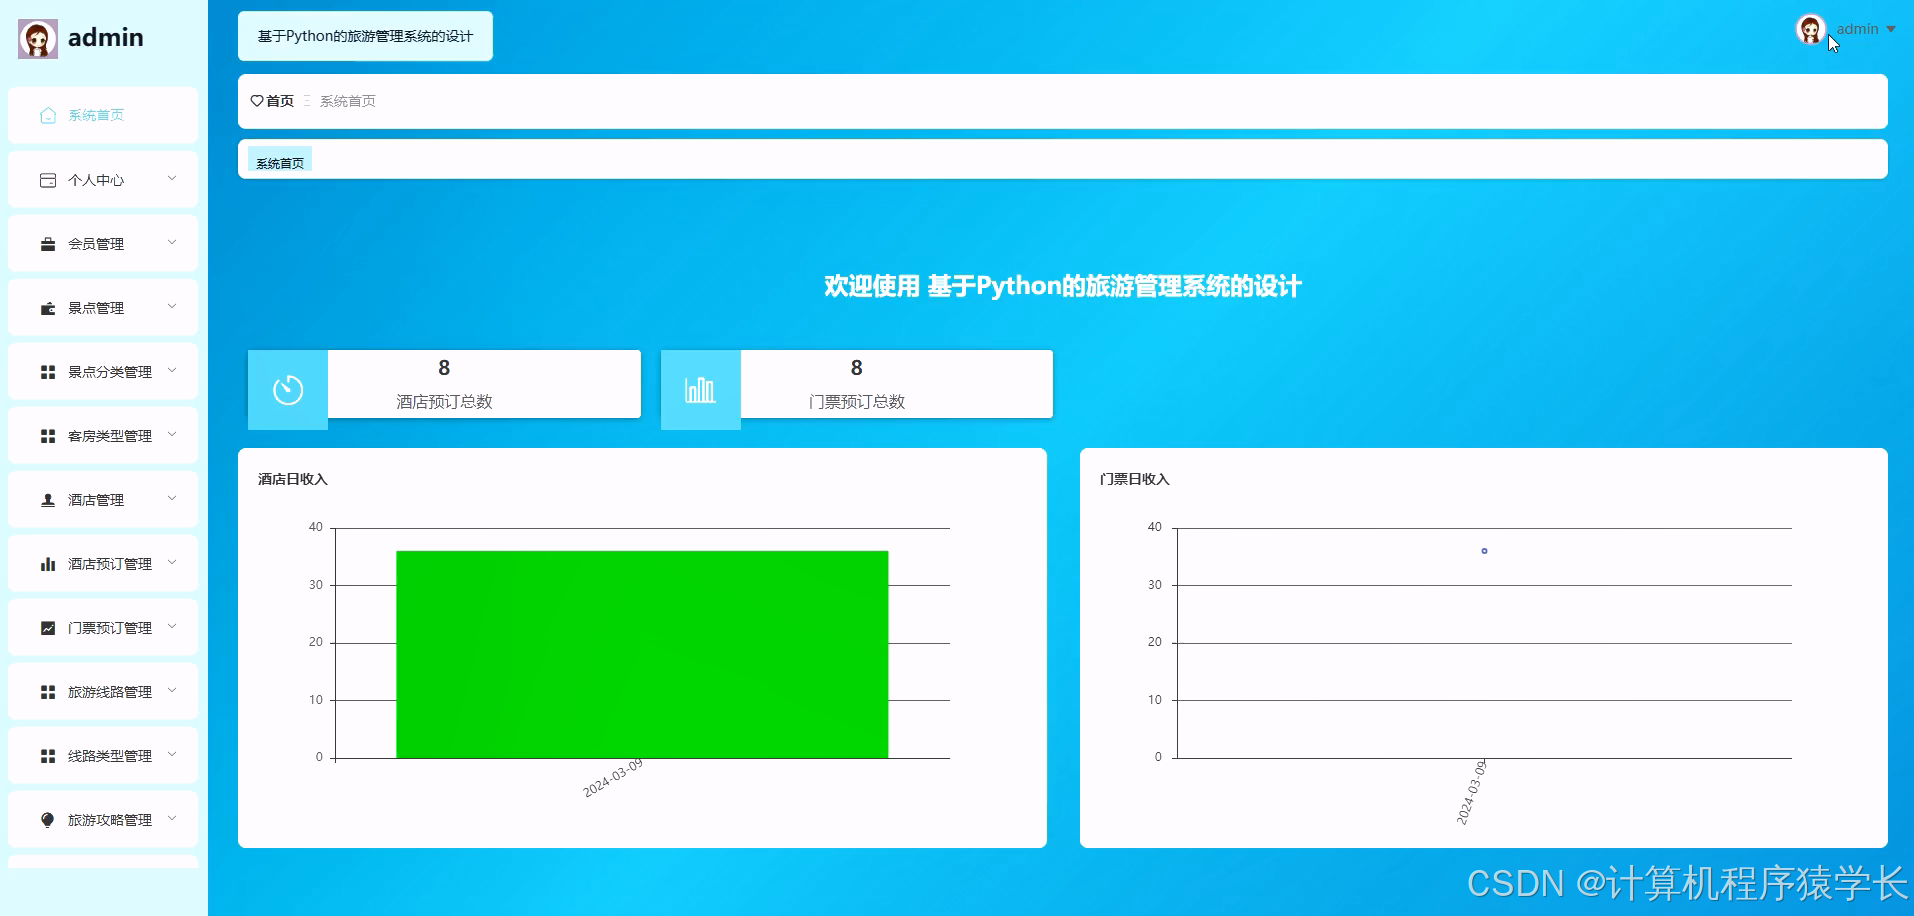Viewport: 1914px width, 916px height.
Task: Select the 系统首页 home icon in sidebar
Action: 47,115
